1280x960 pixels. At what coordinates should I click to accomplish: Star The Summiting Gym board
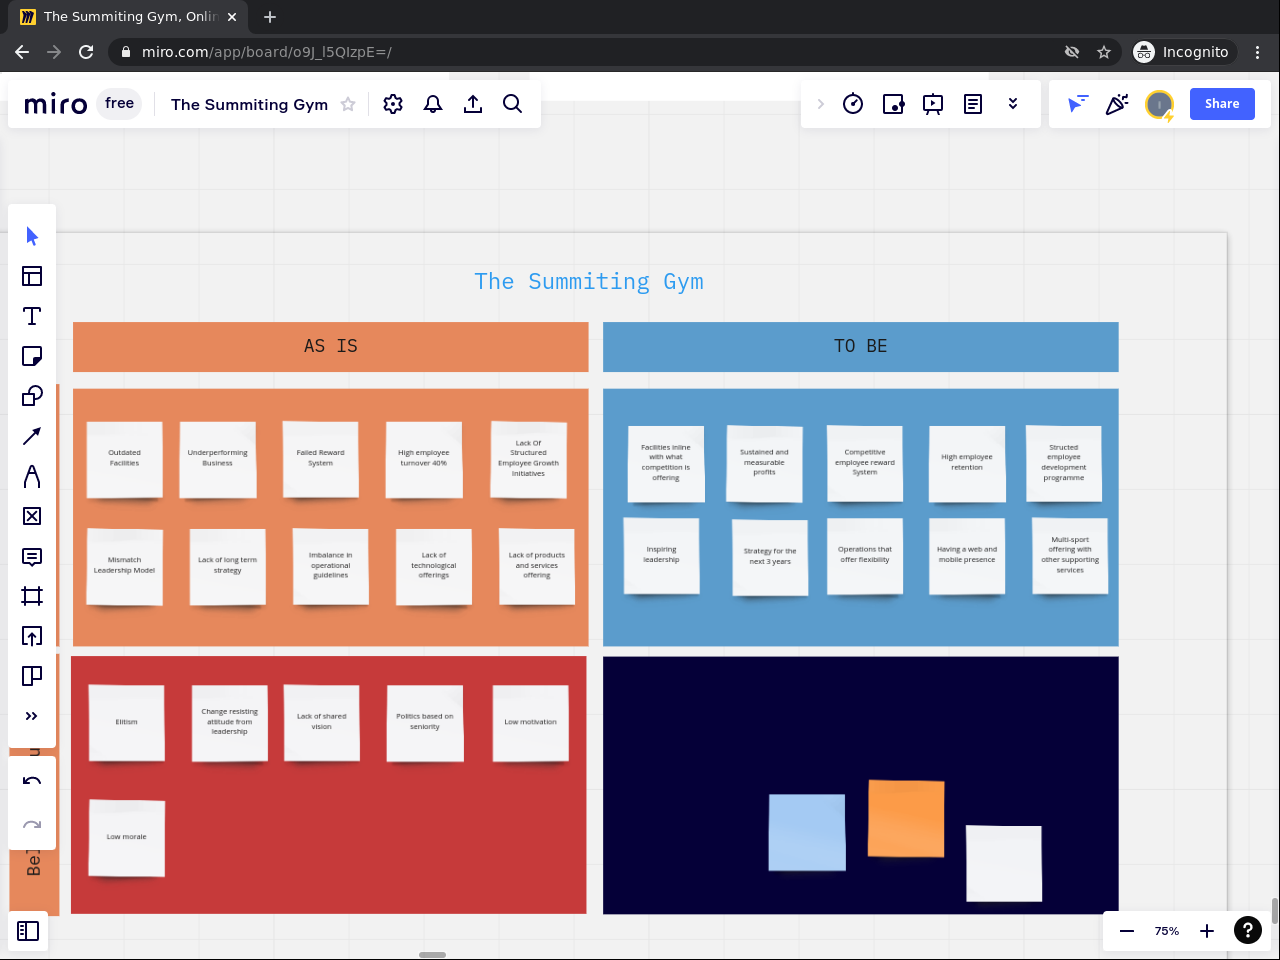coord(348,104)
